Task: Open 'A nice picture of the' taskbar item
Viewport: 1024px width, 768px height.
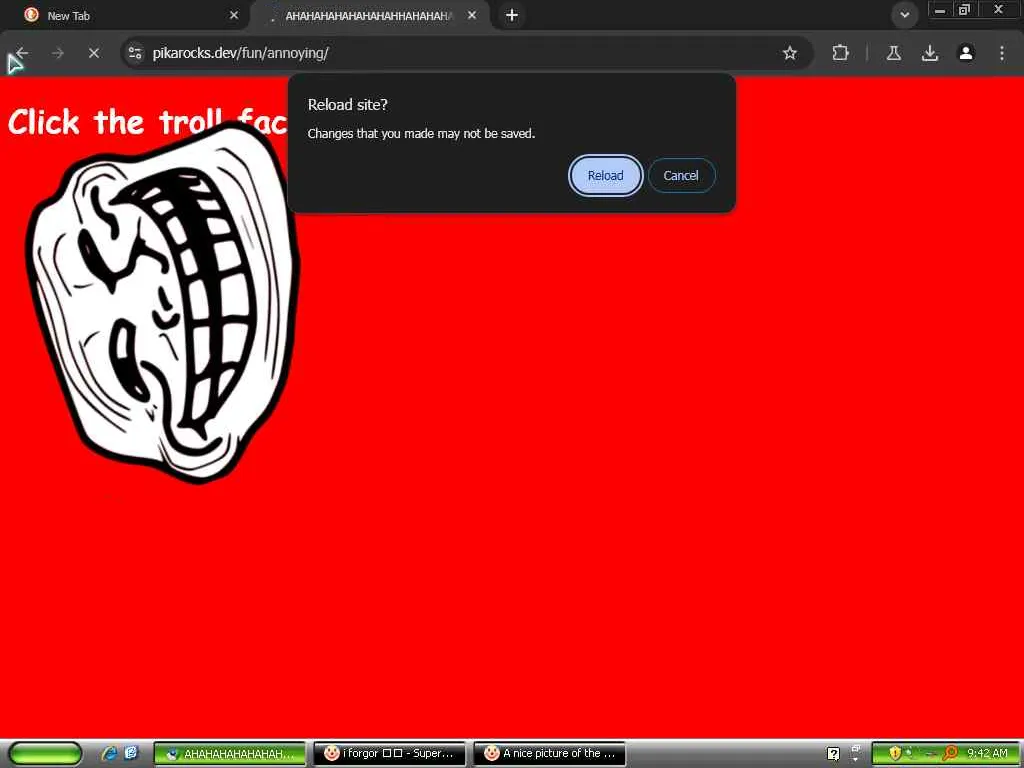Action: 549,754
